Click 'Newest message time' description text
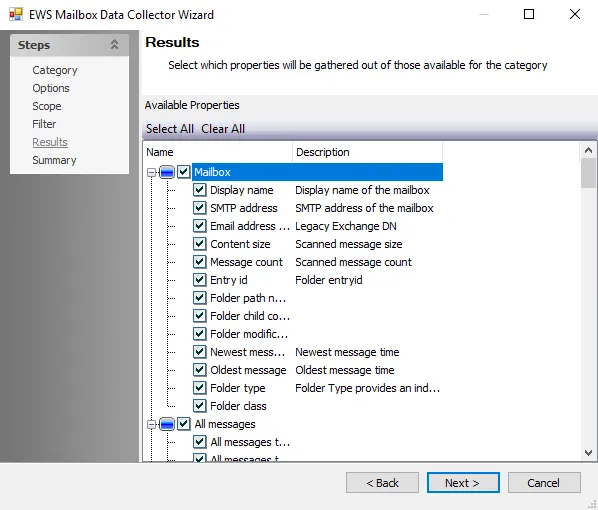The height and width of the screenshot is (510, 598). point(347,352)
